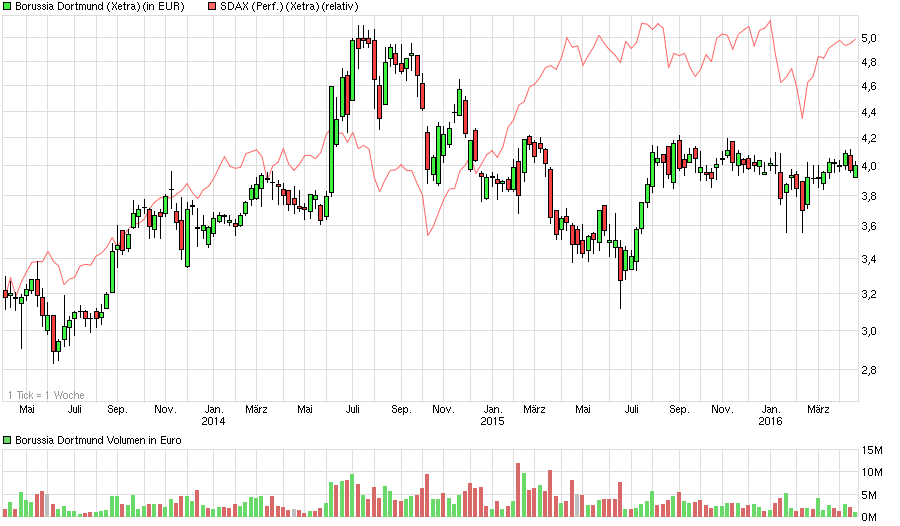Click the 3,8 price axis label

pos(869,196)
